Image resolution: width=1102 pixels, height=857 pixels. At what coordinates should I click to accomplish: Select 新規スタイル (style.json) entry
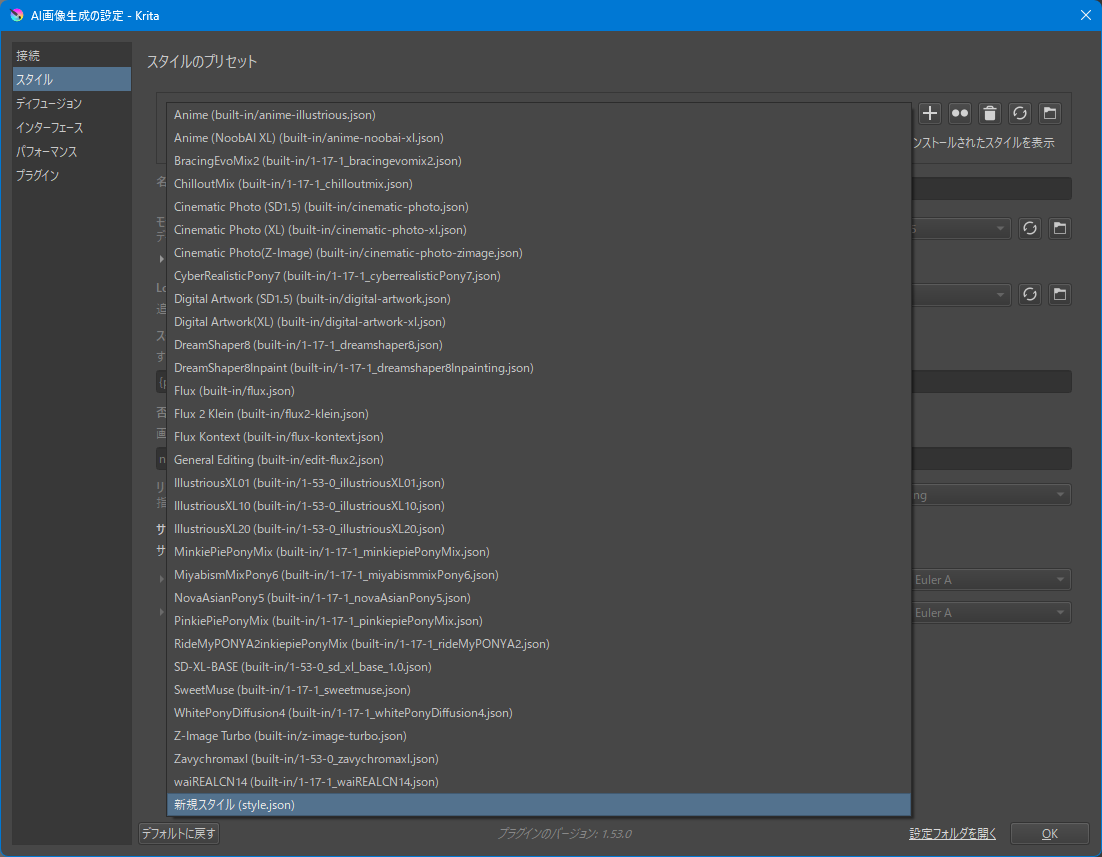[x=538, y=805]
